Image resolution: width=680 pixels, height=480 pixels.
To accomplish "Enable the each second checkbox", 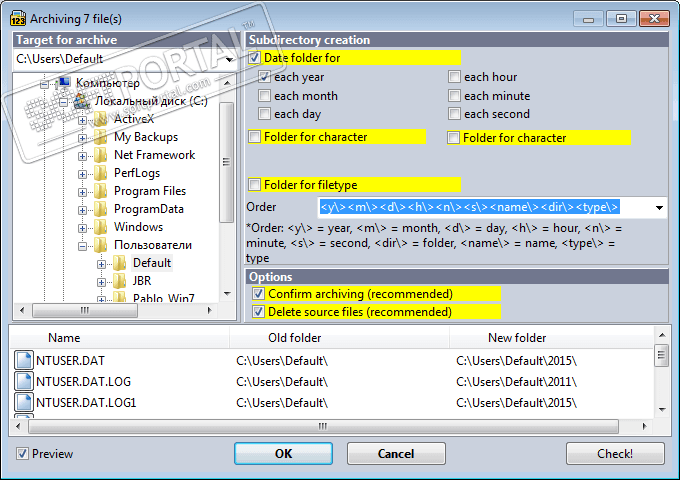I will [454, 114].
